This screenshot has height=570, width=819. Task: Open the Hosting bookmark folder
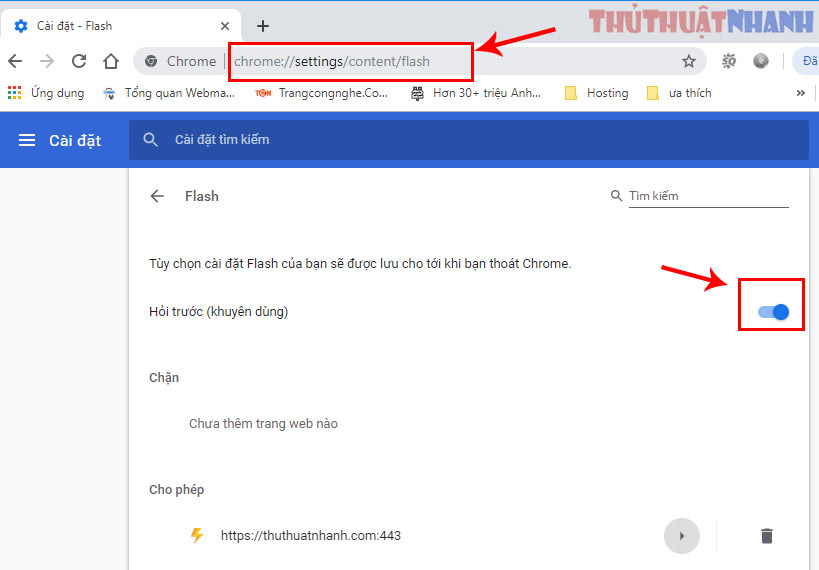[596, 93]
